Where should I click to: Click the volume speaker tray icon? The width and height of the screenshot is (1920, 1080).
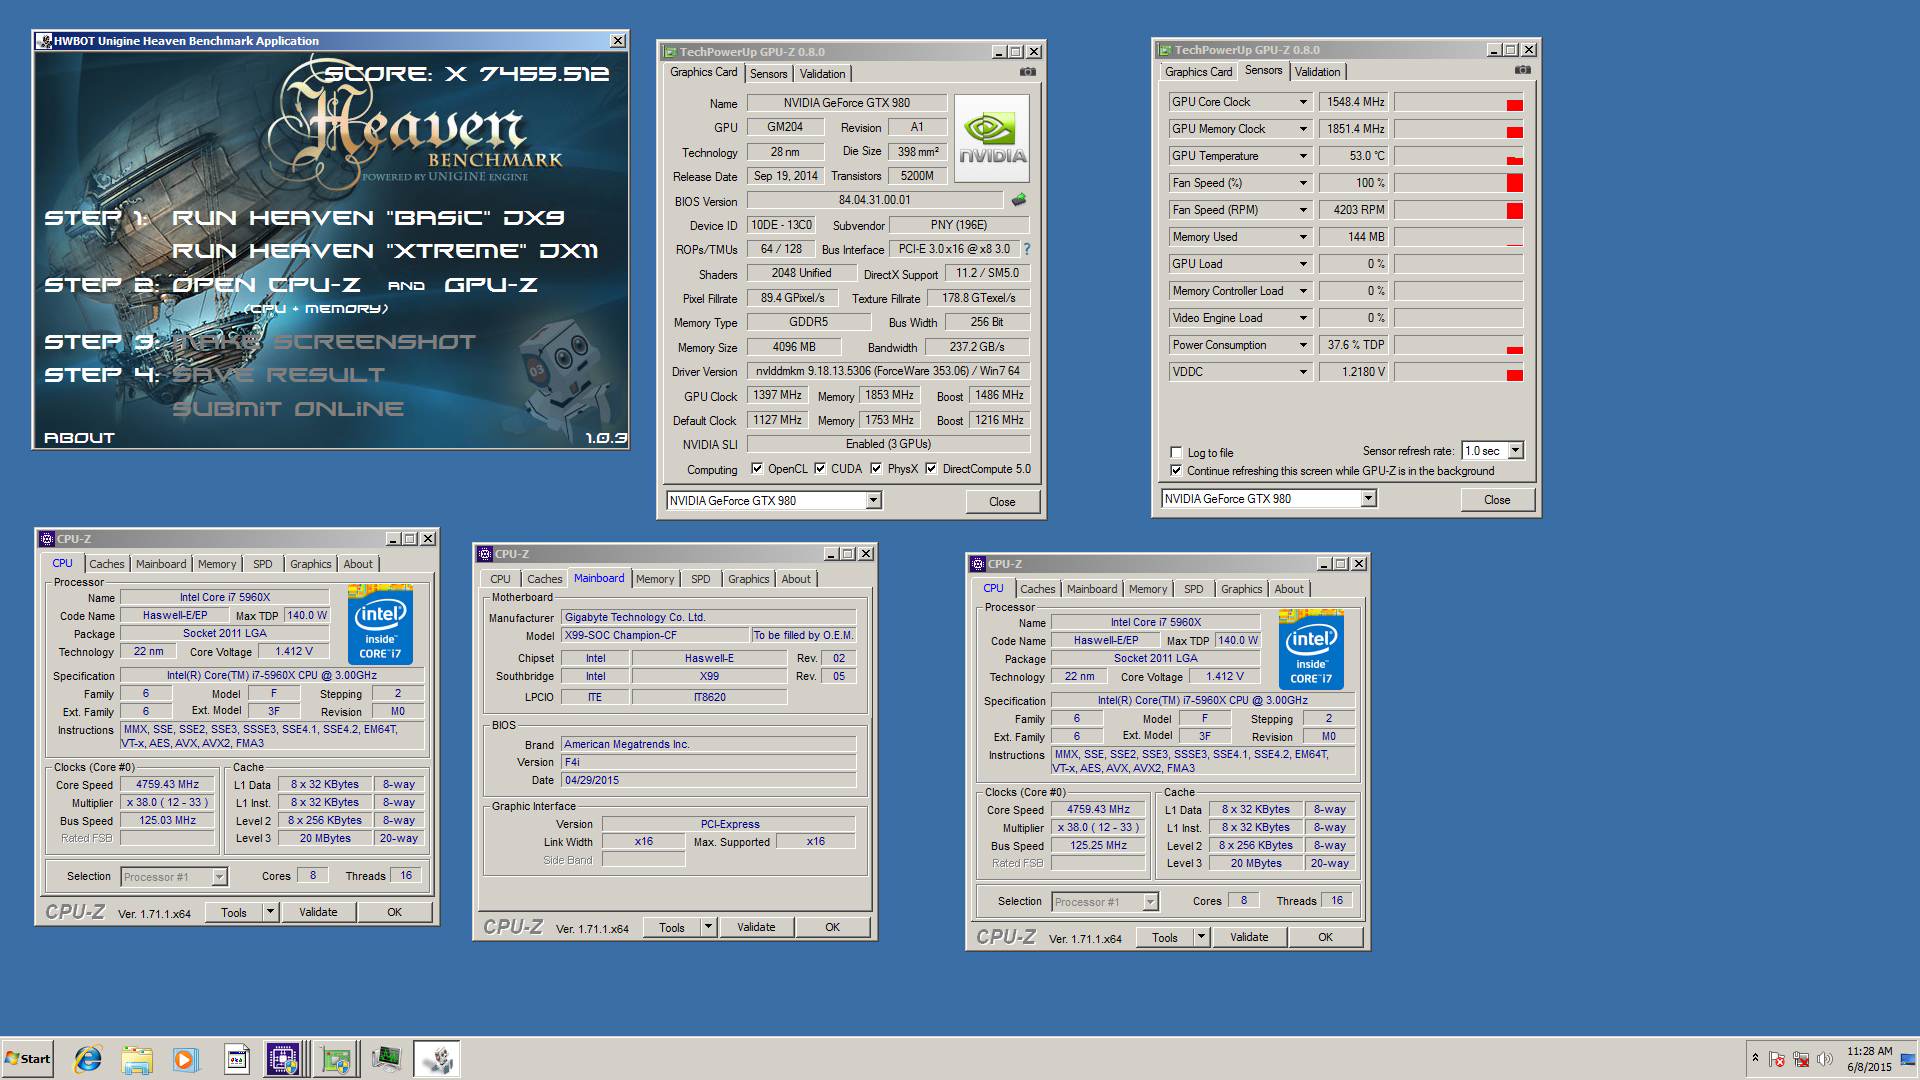(x=1825, y=1059)
